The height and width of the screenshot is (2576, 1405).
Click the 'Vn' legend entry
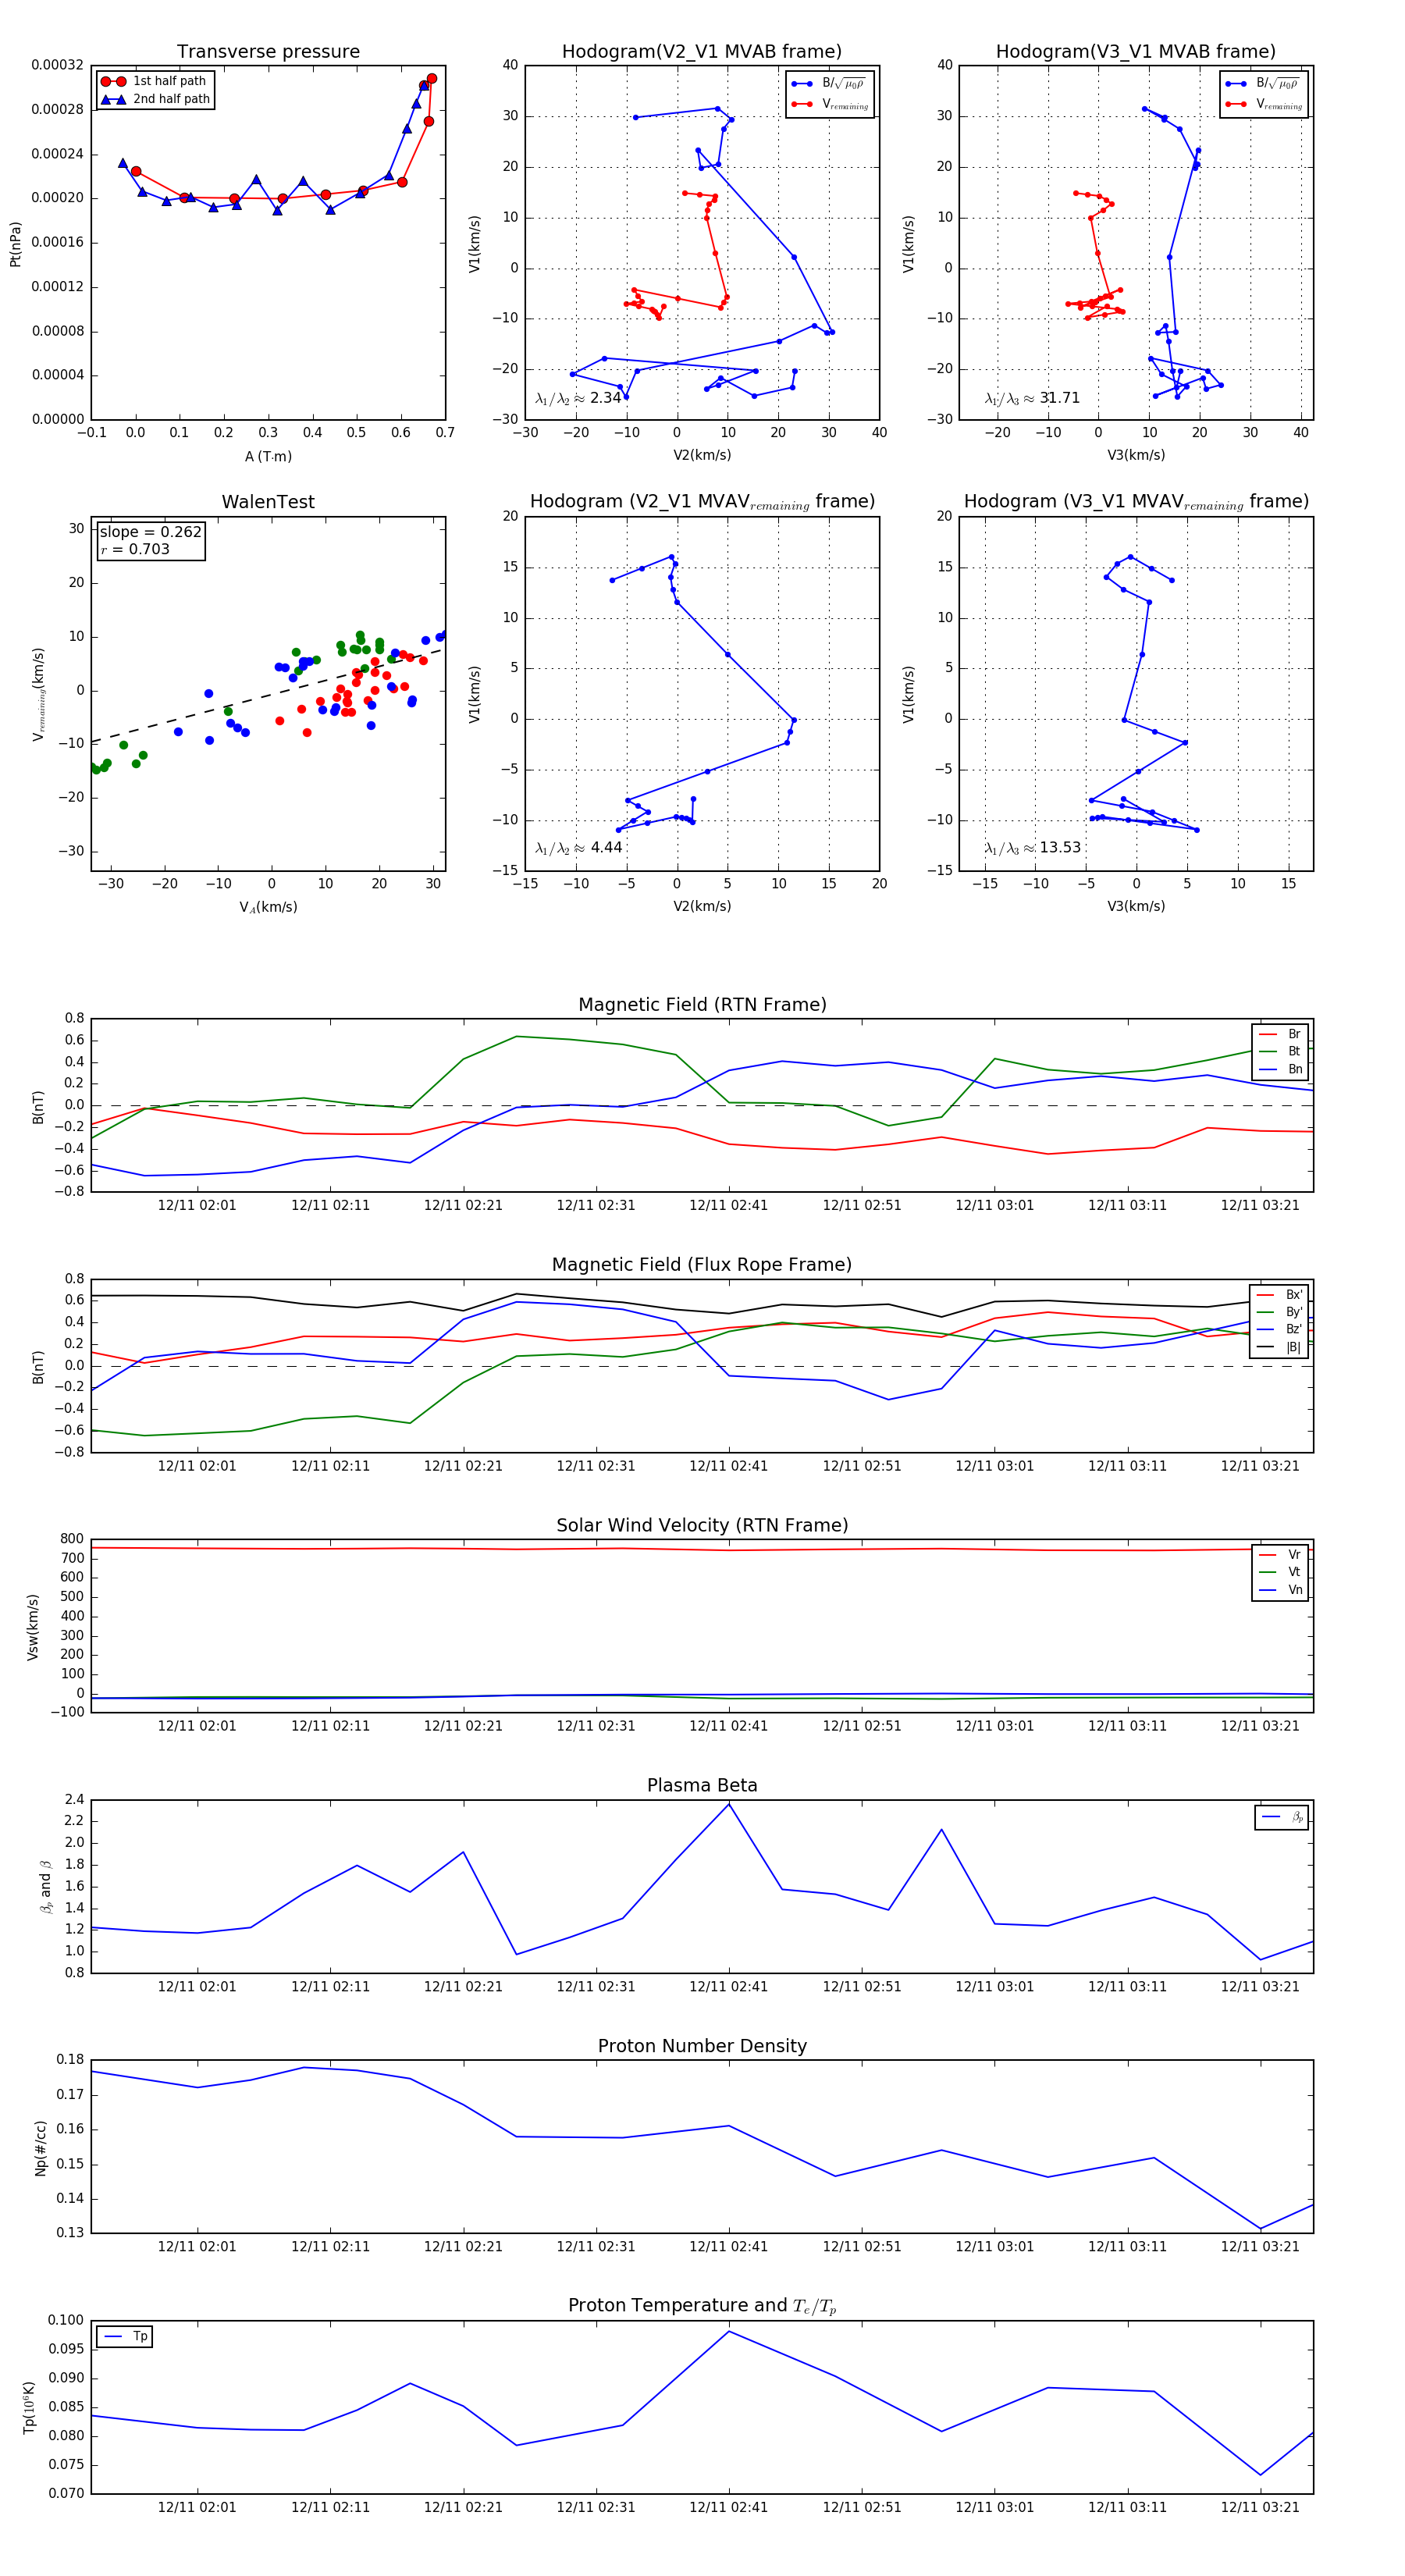coord(1280,1590)
